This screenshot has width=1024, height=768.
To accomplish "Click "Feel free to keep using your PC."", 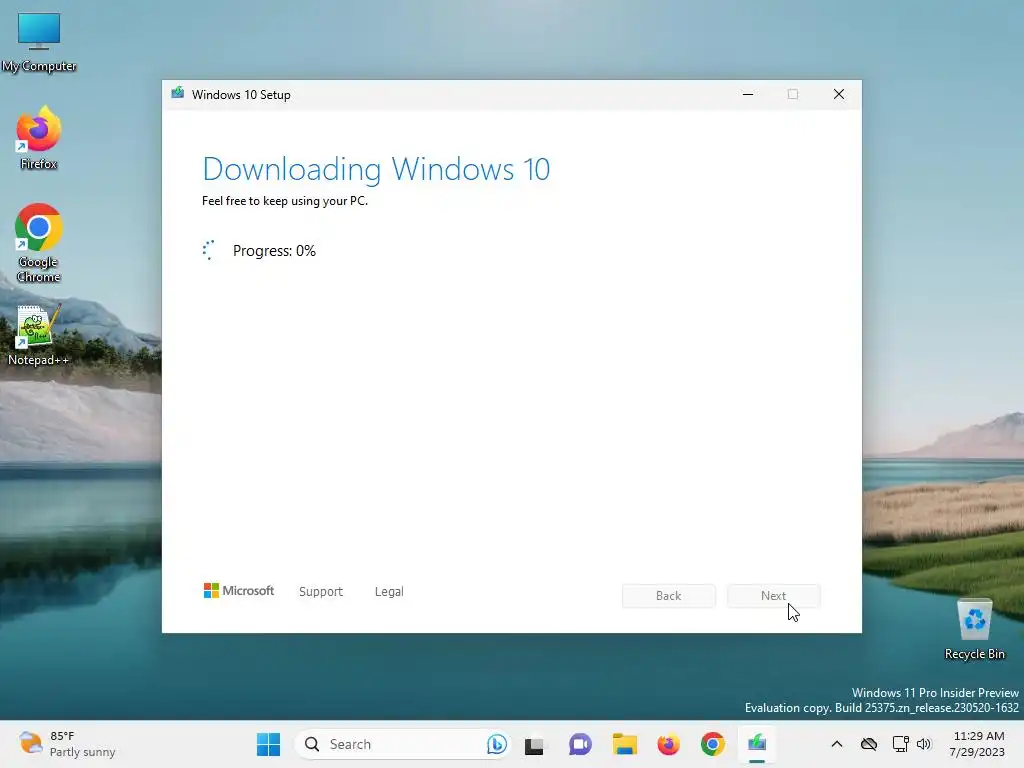I will tap(285, 201).
